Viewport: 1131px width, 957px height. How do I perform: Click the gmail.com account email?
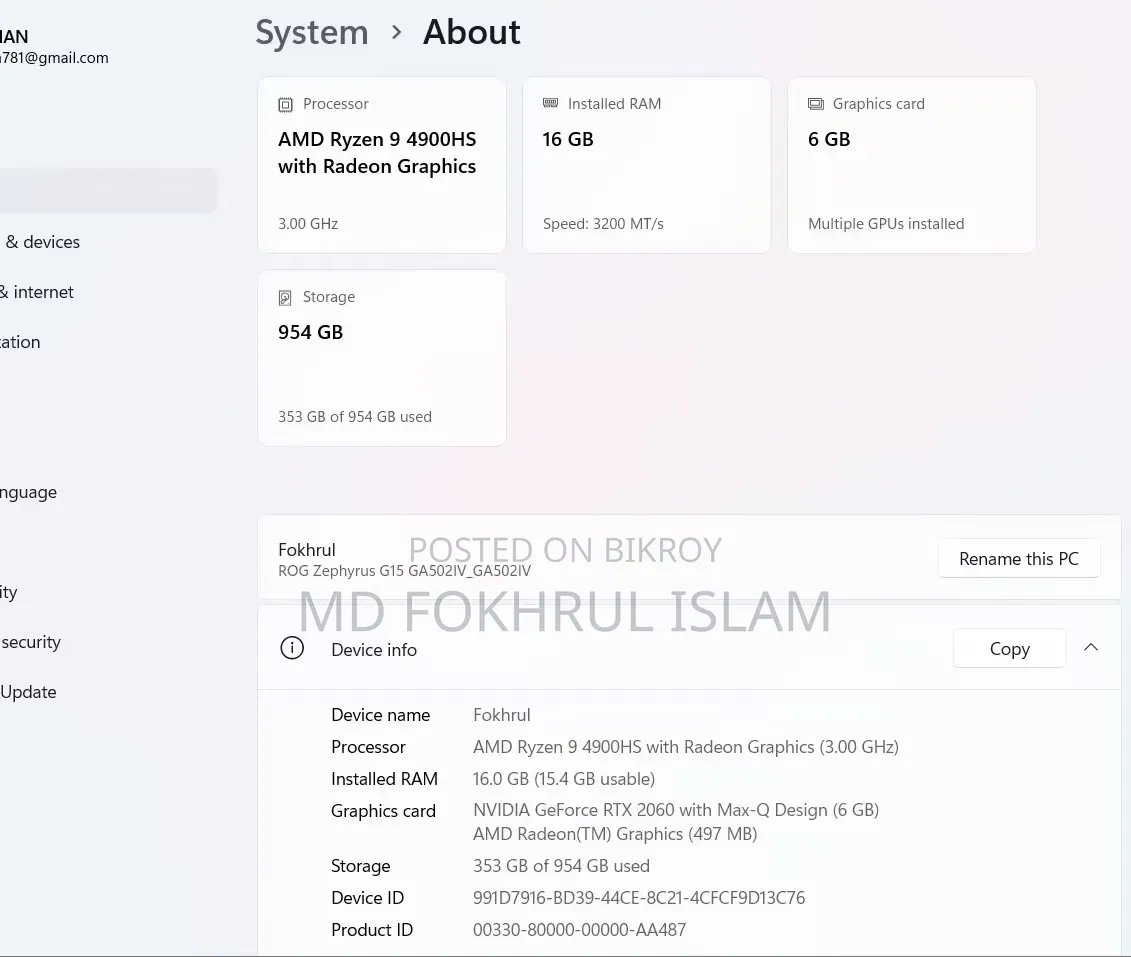[54, 58]
